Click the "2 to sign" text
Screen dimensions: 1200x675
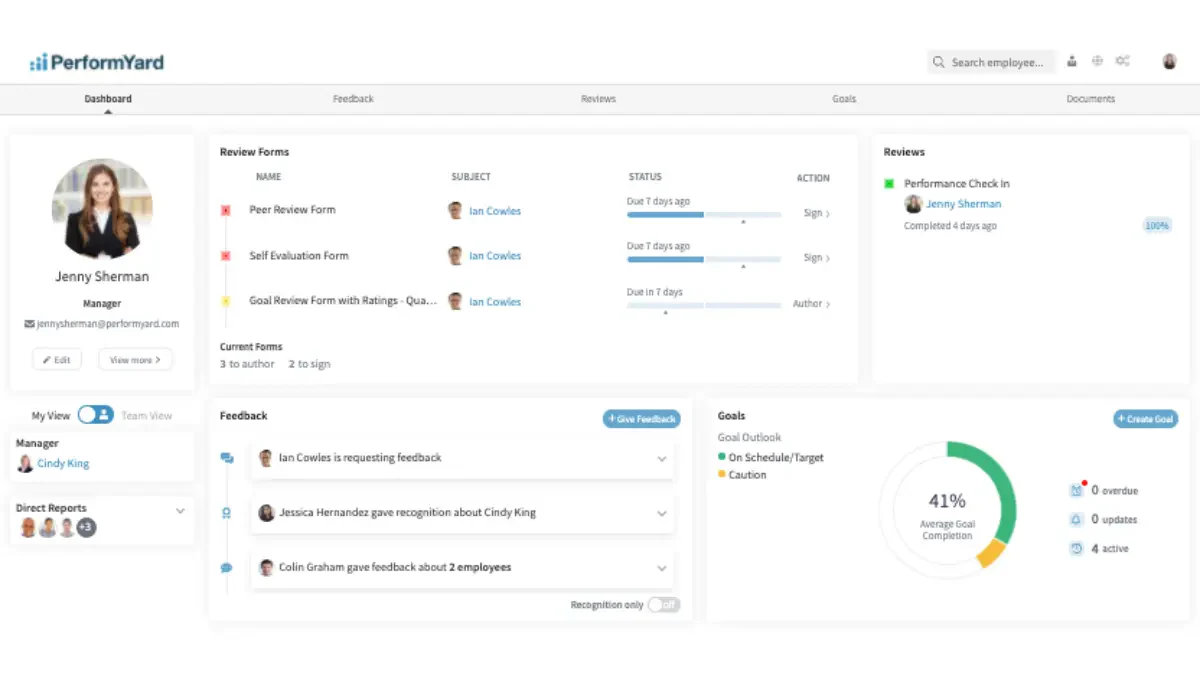click(309, 364)
